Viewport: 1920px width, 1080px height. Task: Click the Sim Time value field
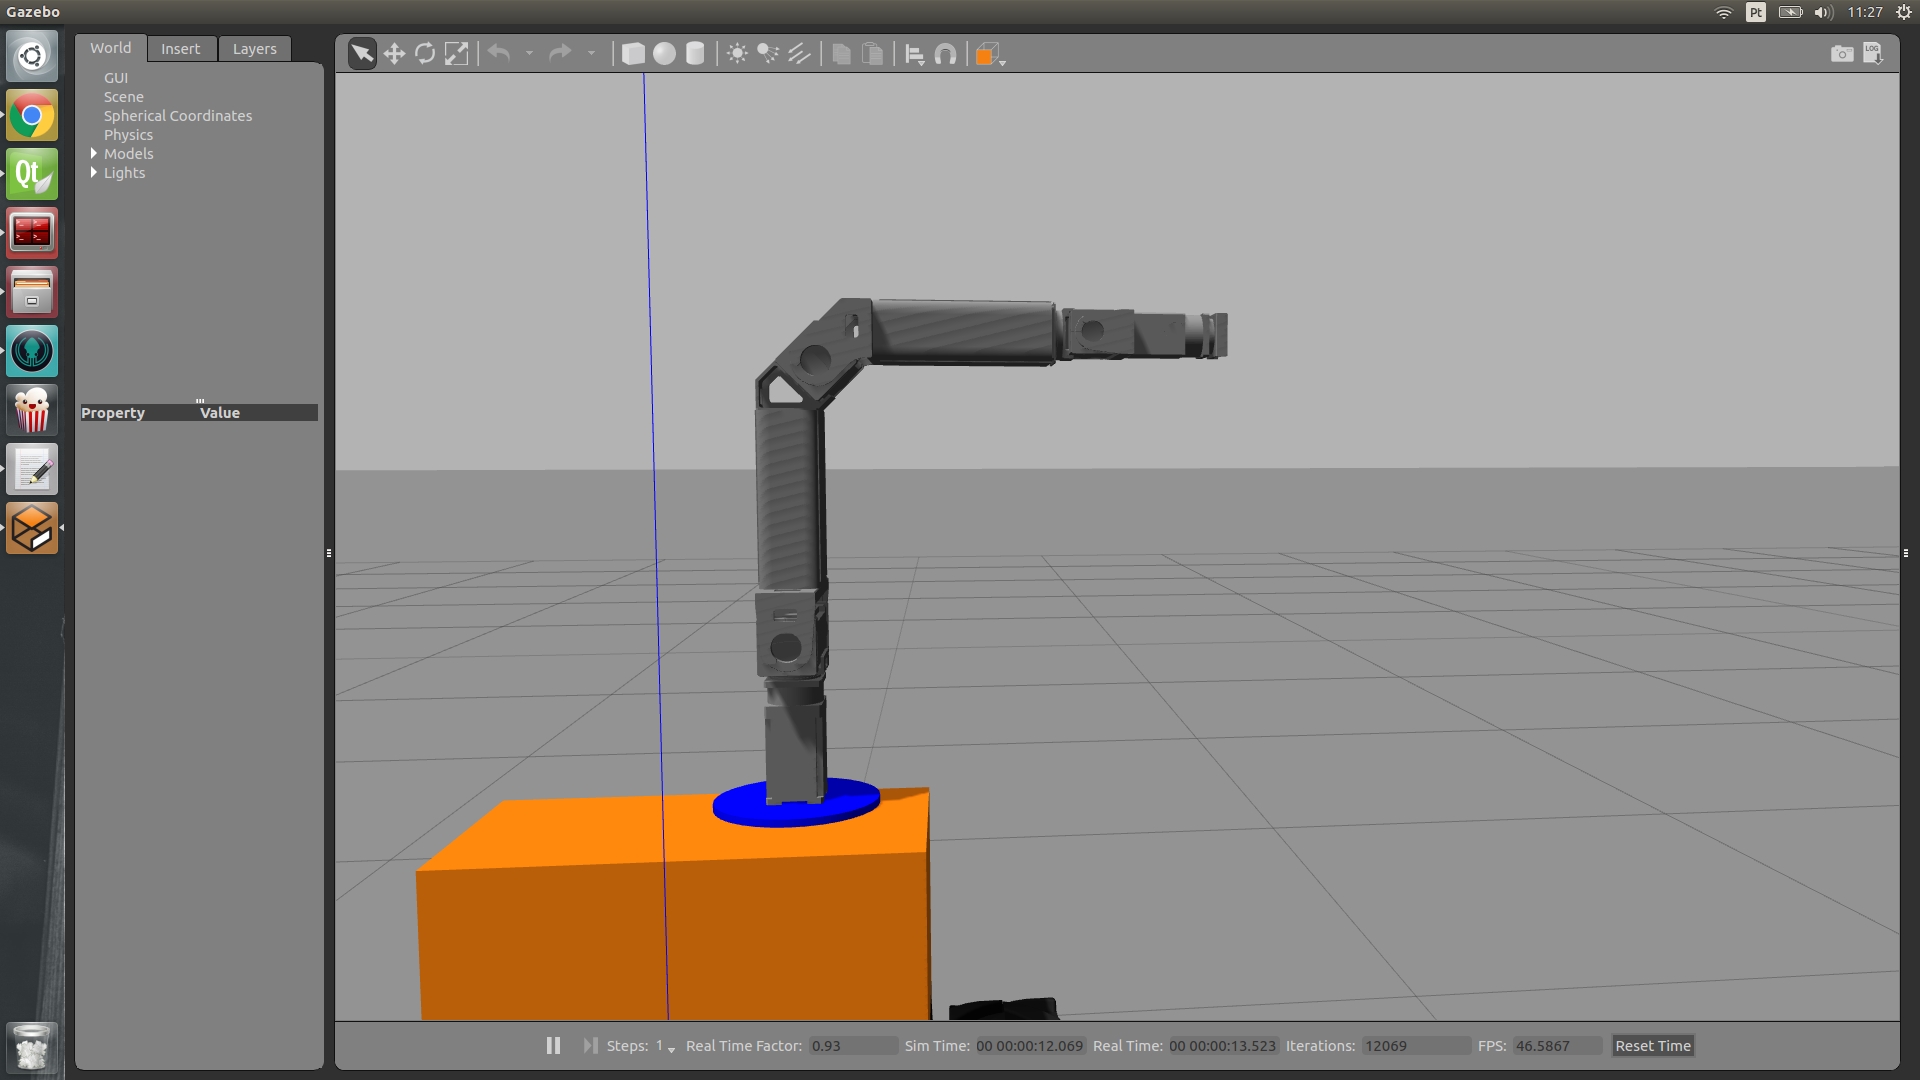1029,1046
